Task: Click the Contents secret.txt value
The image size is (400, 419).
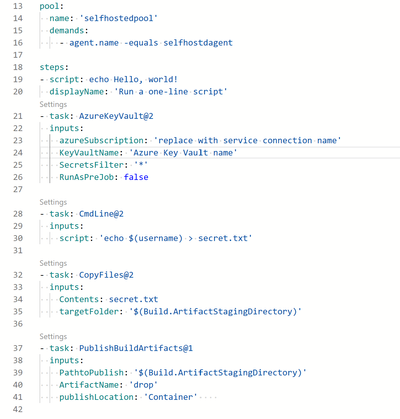Action: pos(133,299)
